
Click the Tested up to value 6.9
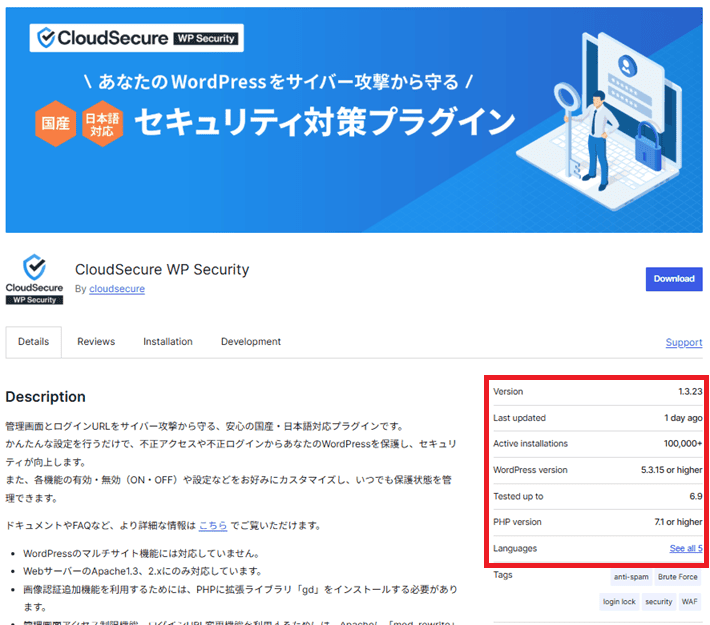tap(696, 496)
